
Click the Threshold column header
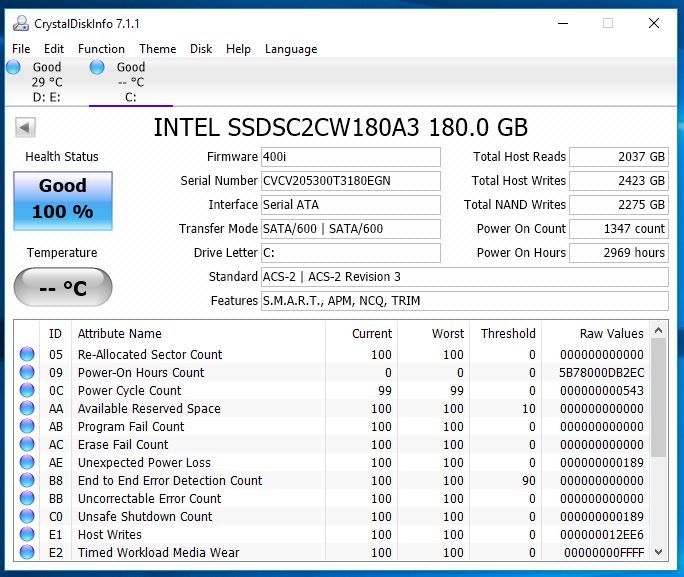click(508, 334)
